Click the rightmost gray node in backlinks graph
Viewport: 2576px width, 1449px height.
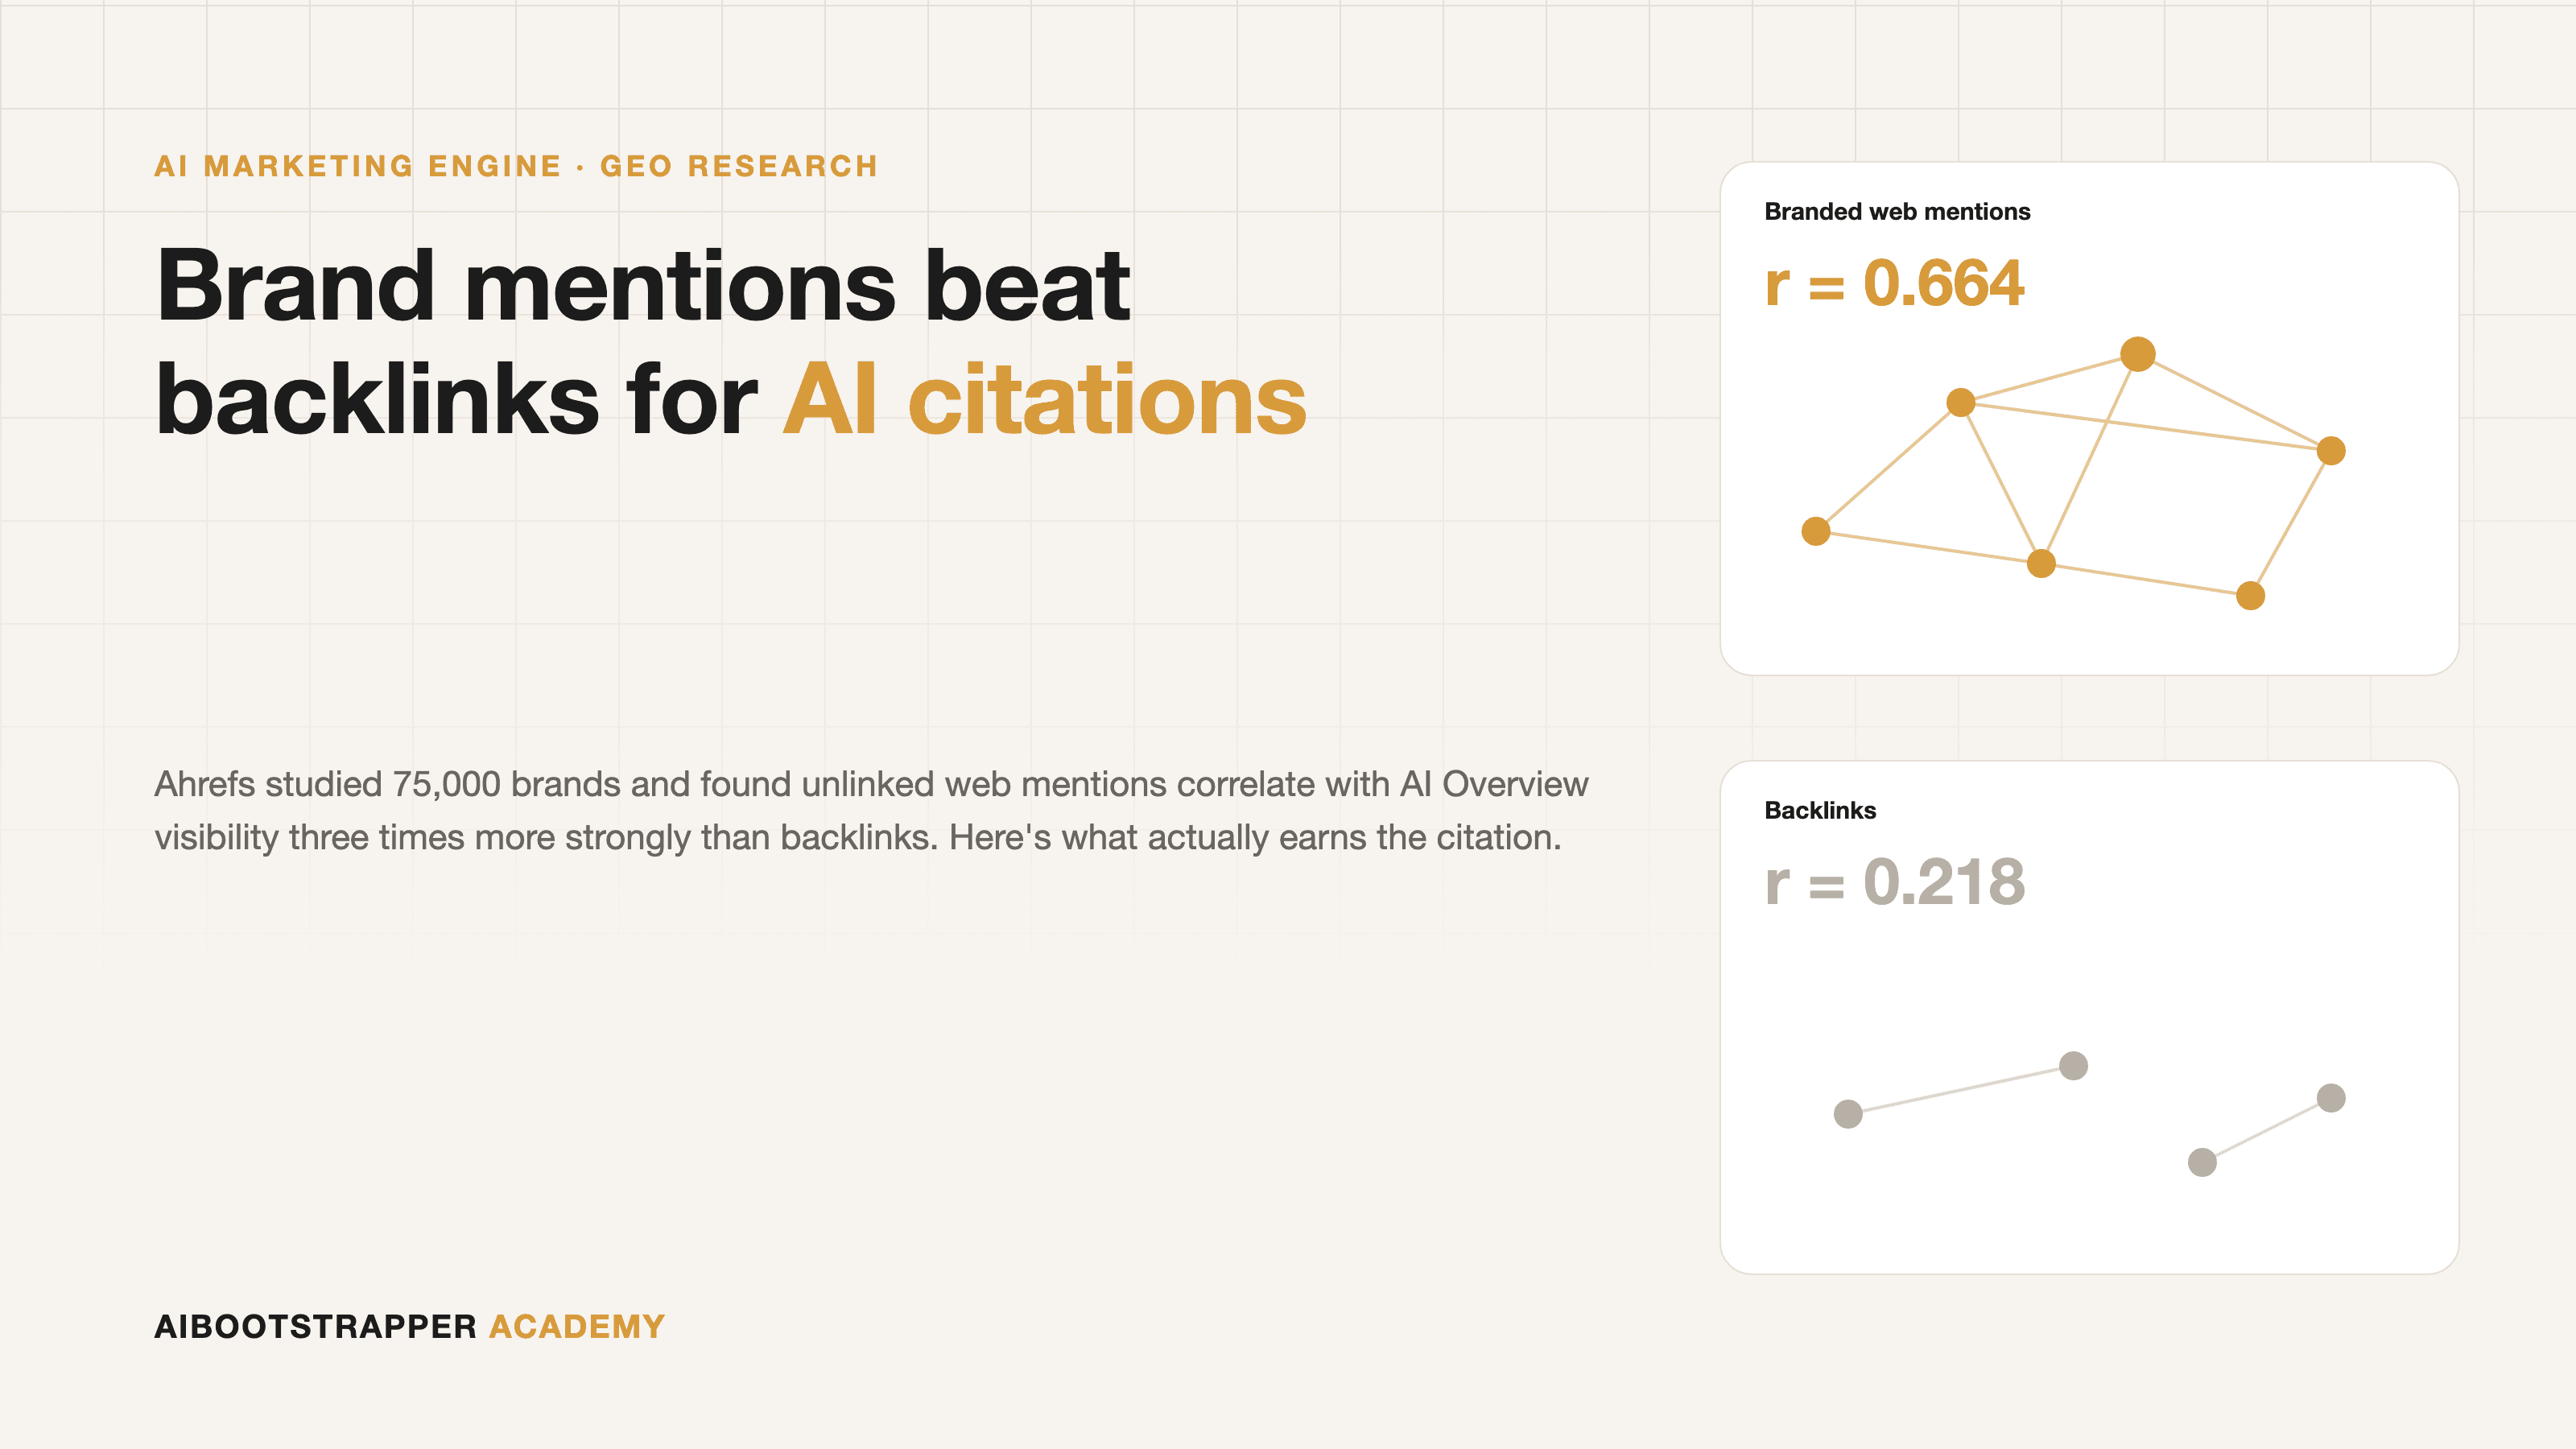pyautogui.click(x=2331, y=1098)
